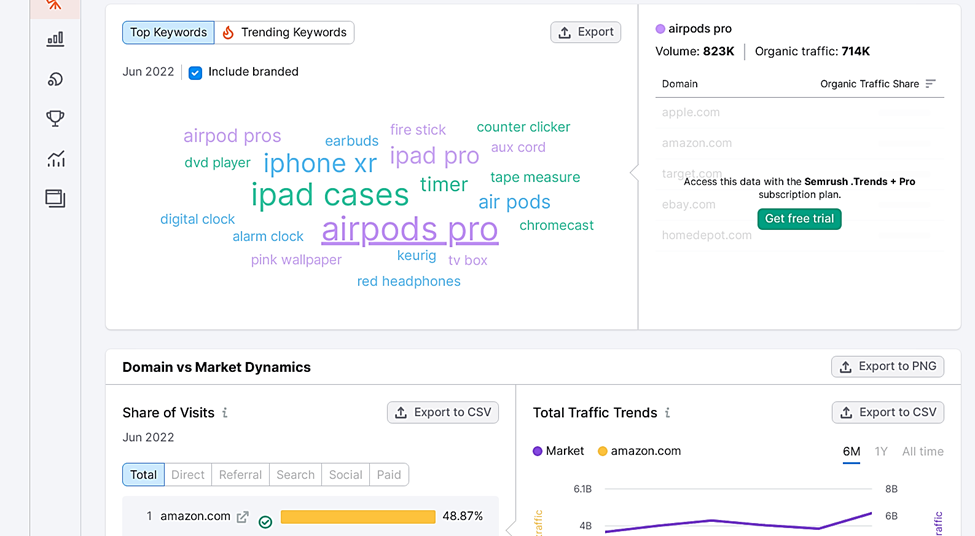Image resolution: width=975 pixels, height=536 pixels.
Task: Select keyword 'keurig' in cloud
Action: [417, 256]
